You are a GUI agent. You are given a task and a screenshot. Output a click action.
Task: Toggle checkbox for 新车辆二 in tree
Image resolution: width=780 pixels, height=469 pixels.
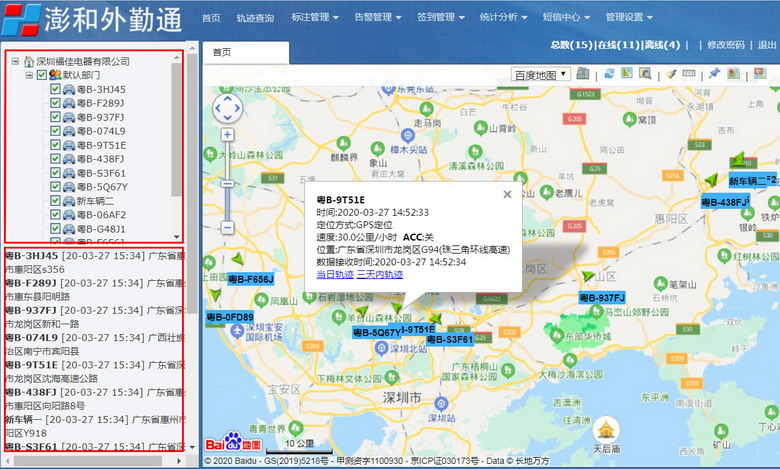tap(55, 200)
